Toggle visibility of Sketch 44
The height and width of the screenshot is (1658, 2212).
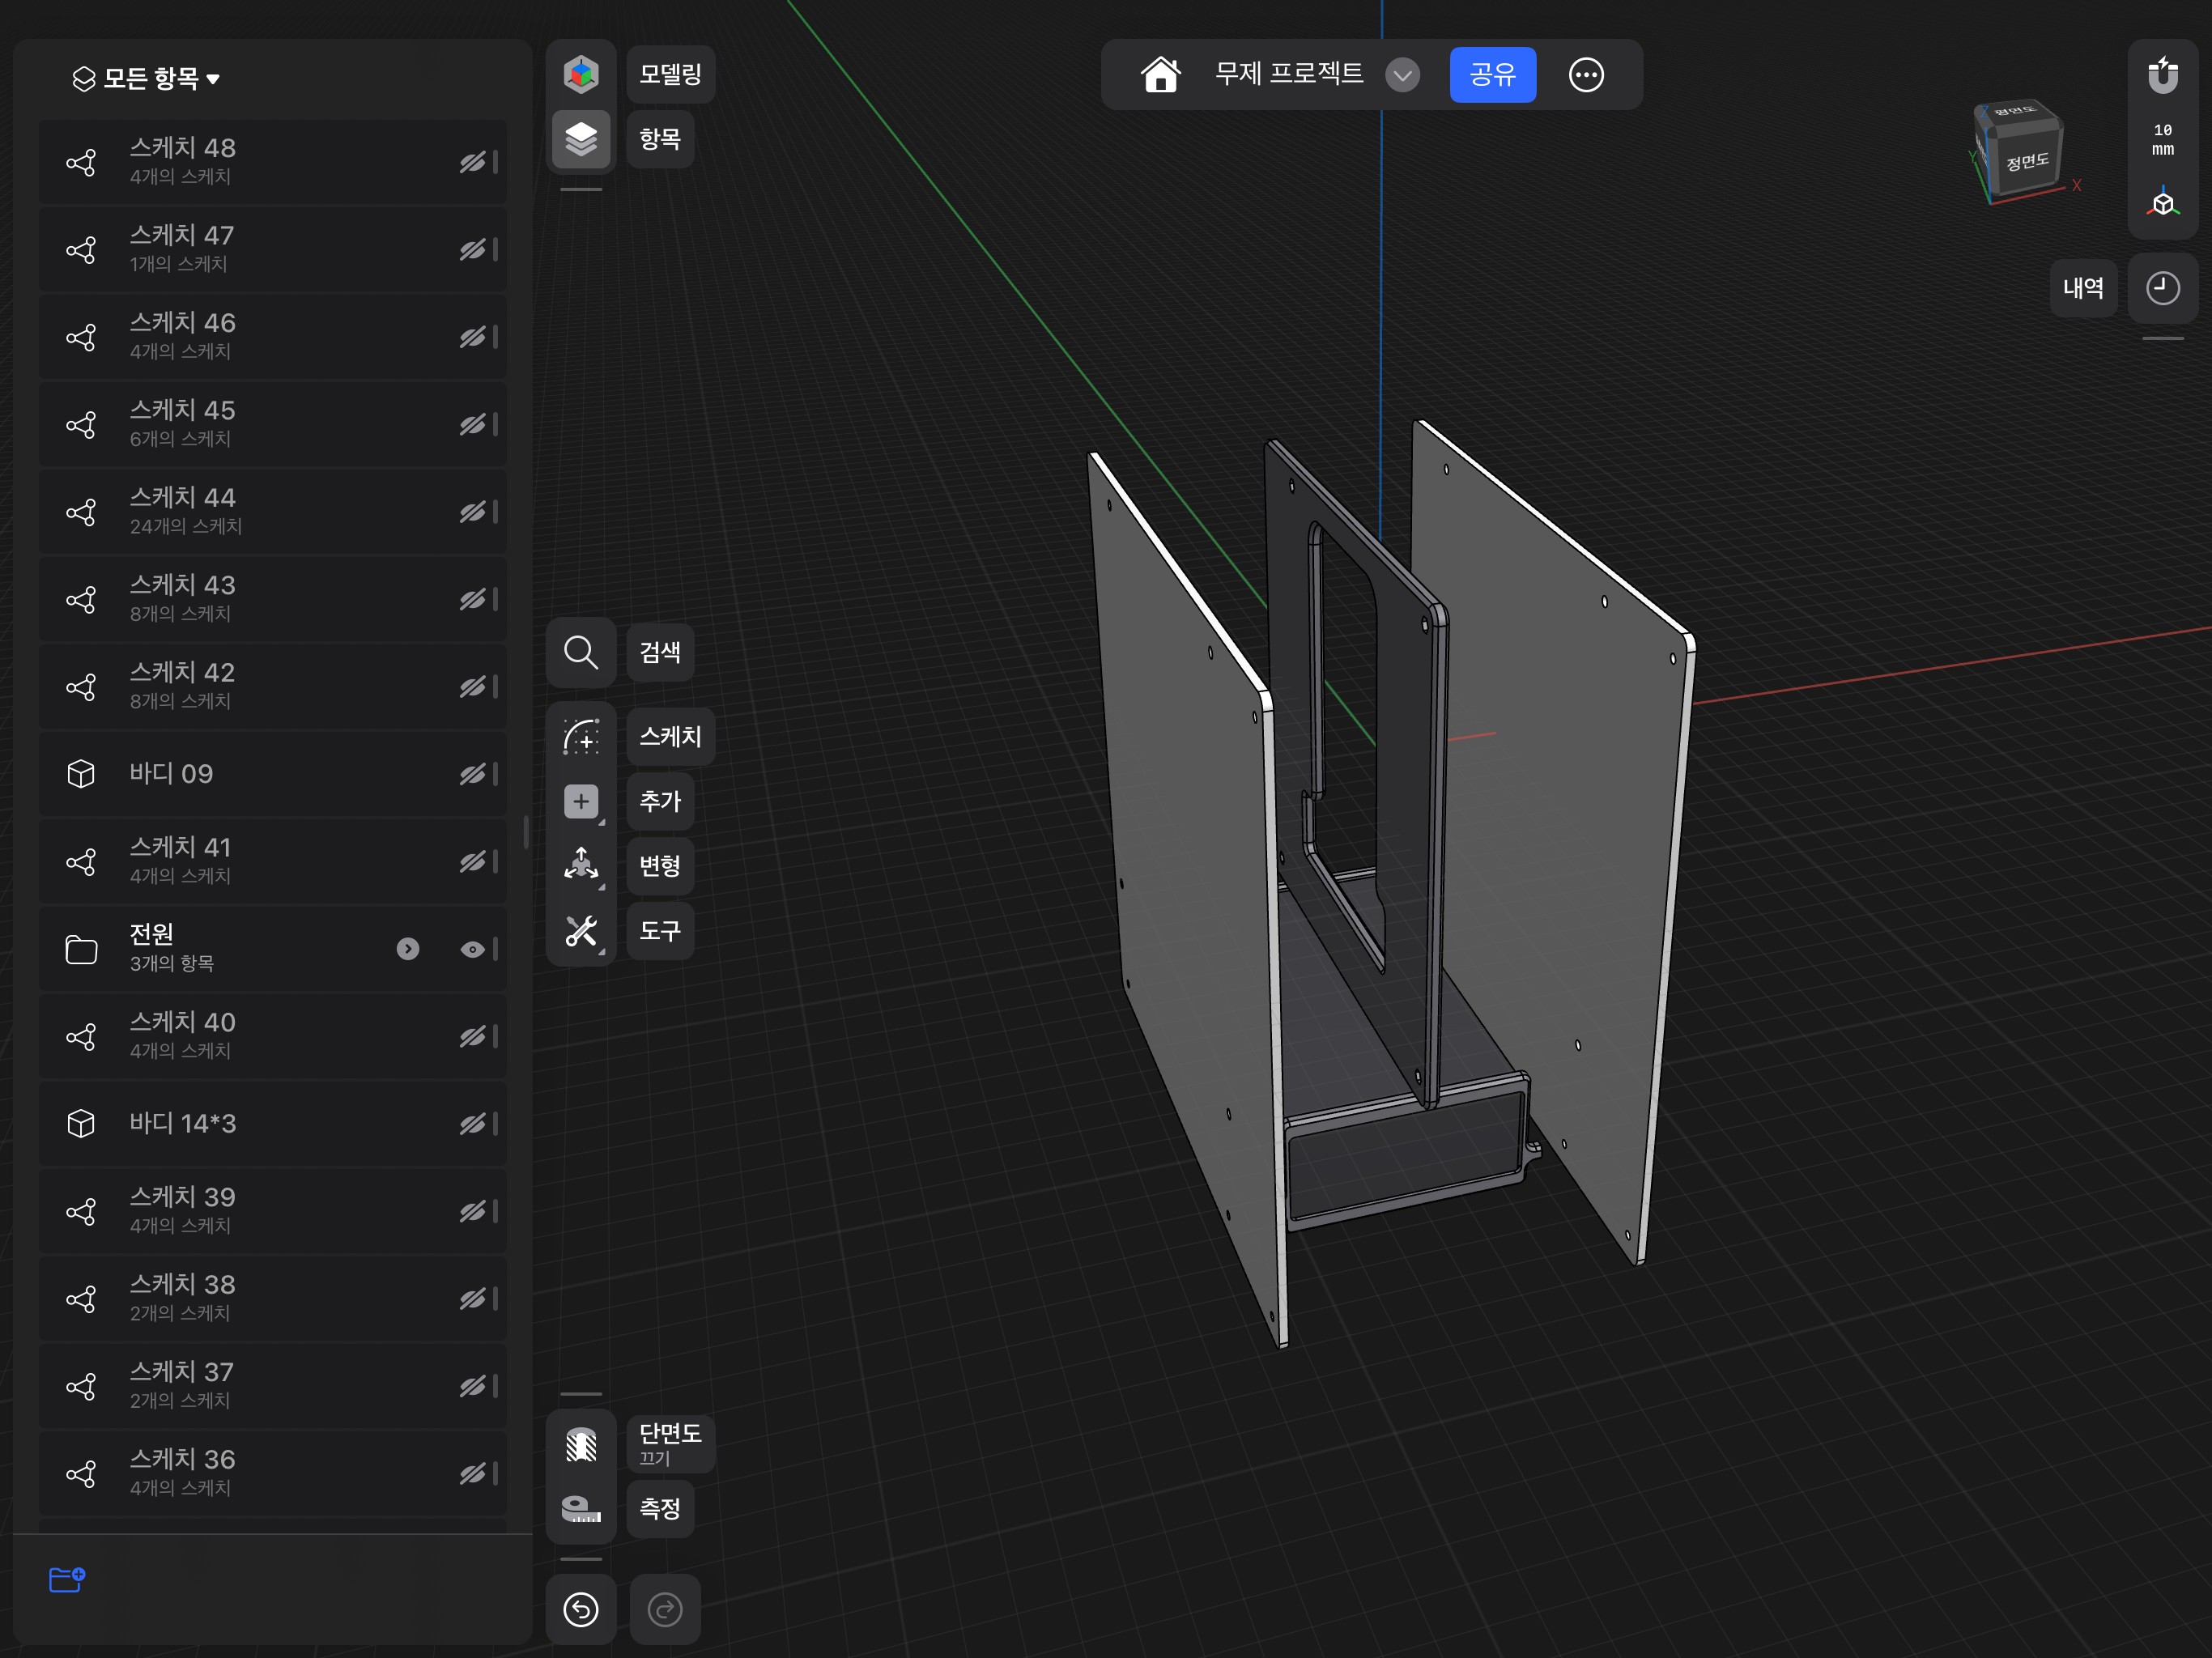point(473,512)
